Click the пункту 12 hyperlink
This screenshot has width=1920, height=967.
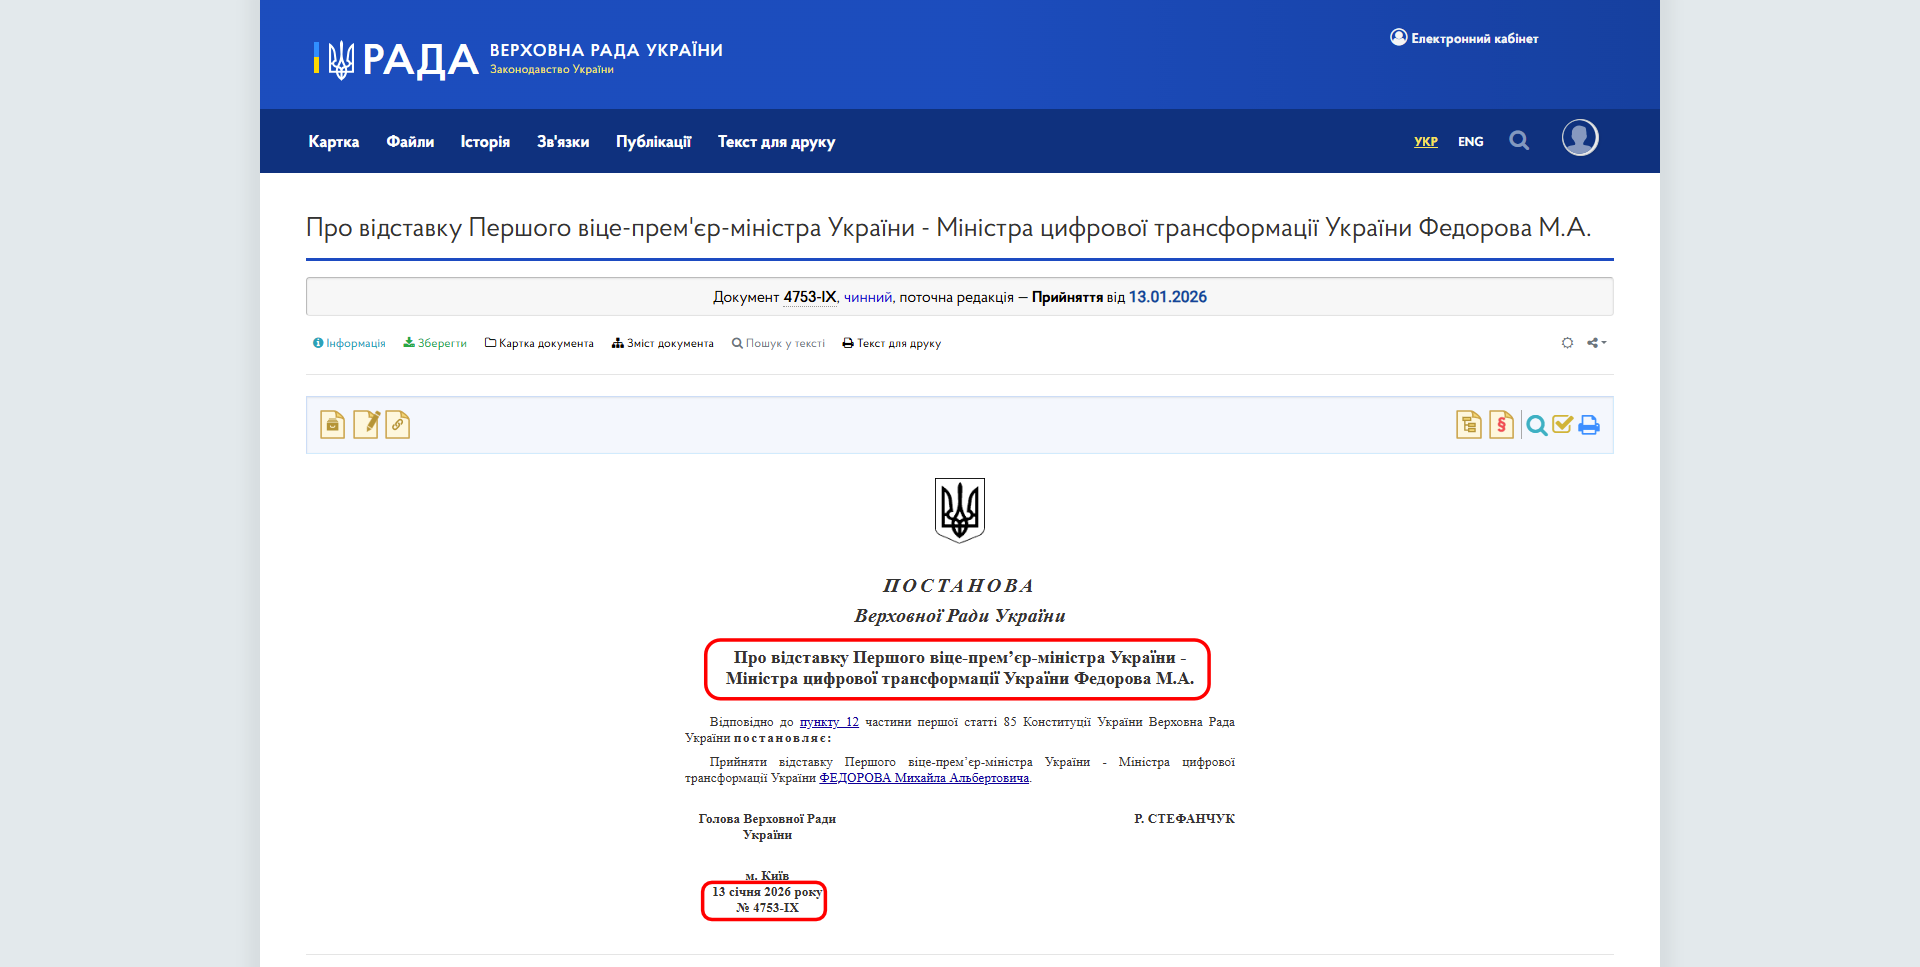click(829, 722)
